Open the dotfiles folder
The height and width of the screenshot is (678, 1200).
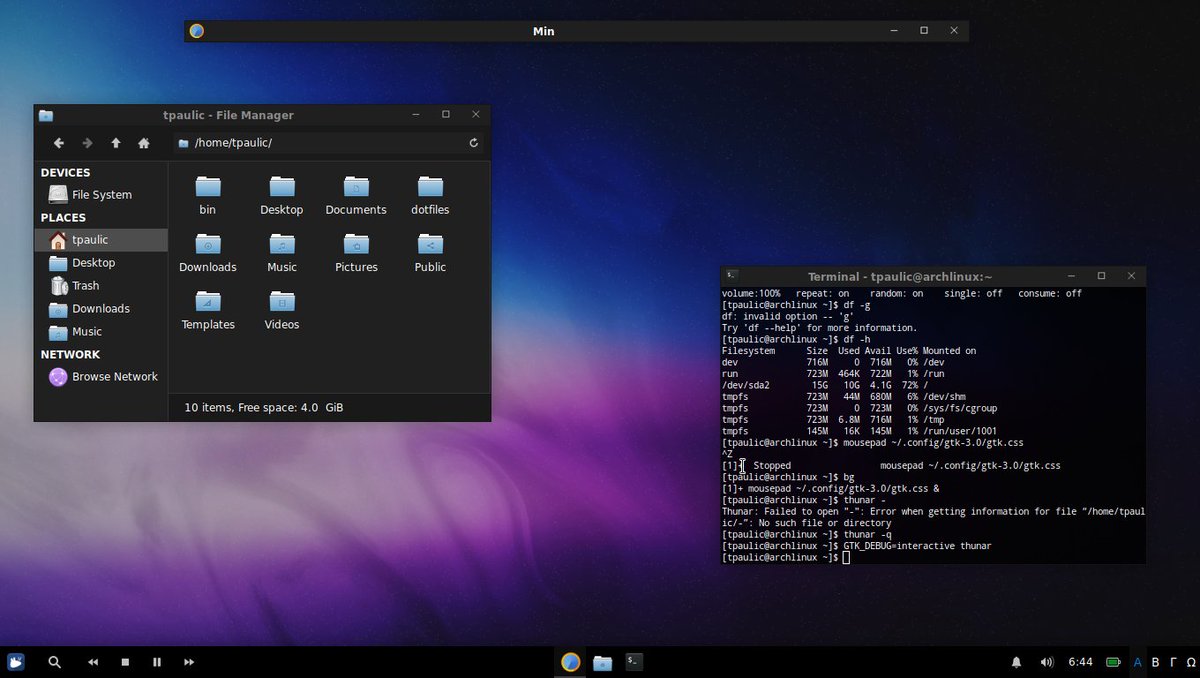430,195
